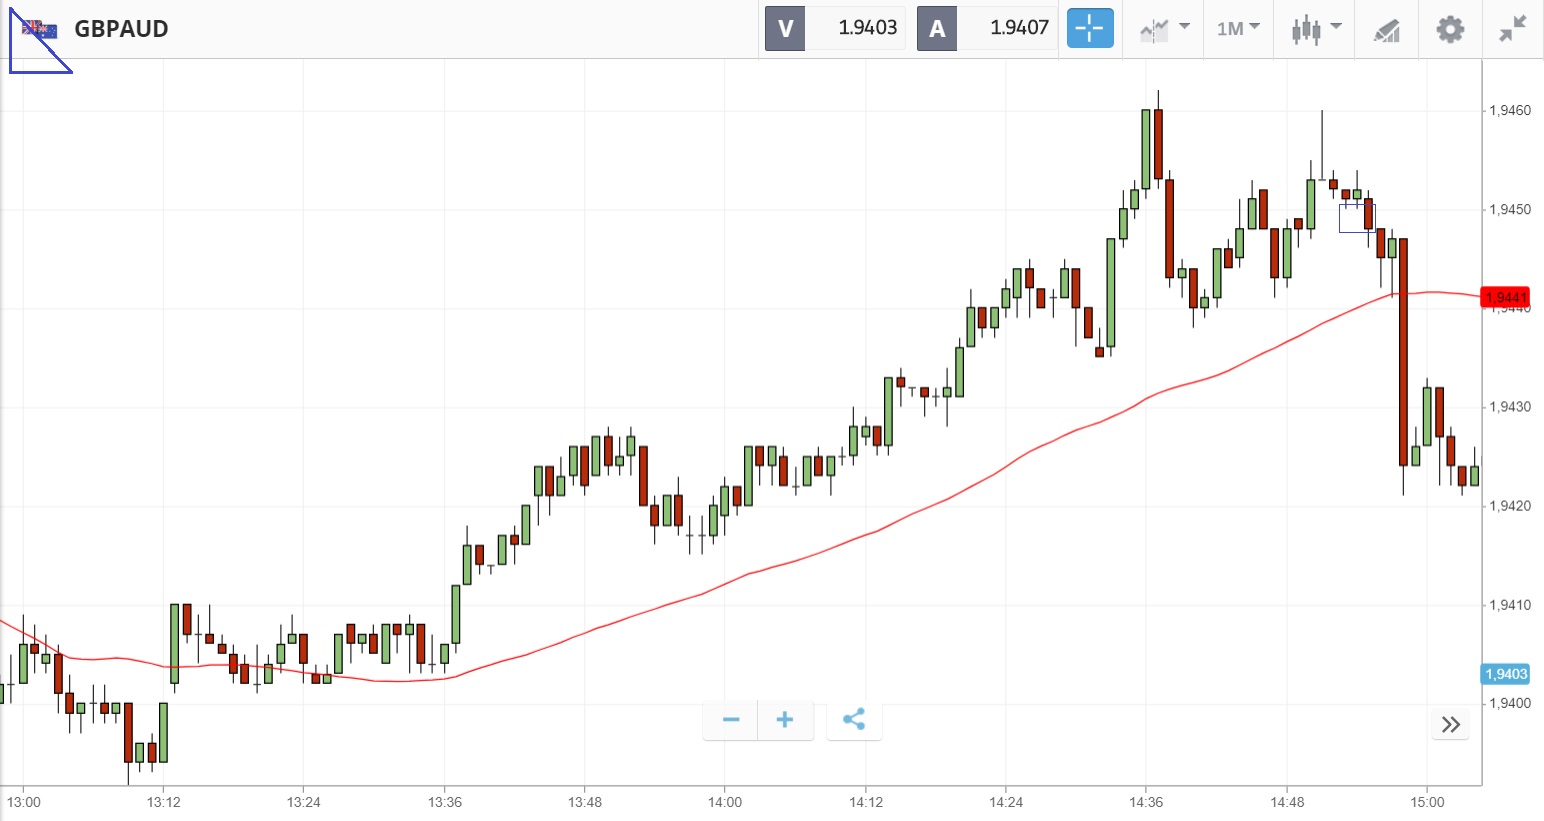1544x821 pixels.
Task: Zoom out with the minus button
Action: click(731, 720)
